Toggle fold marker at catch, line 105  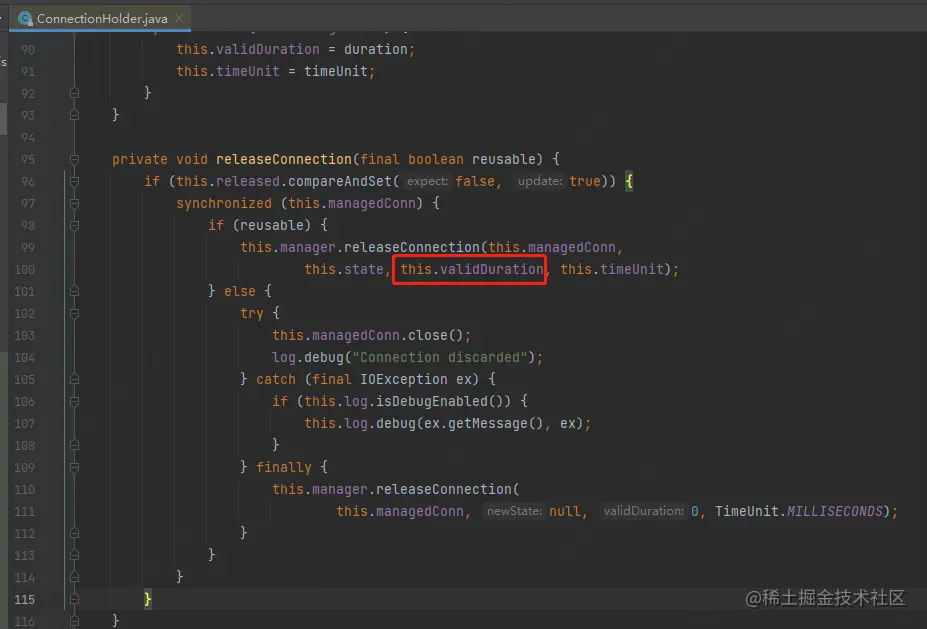pyautogui.click(x=74, y=380)
